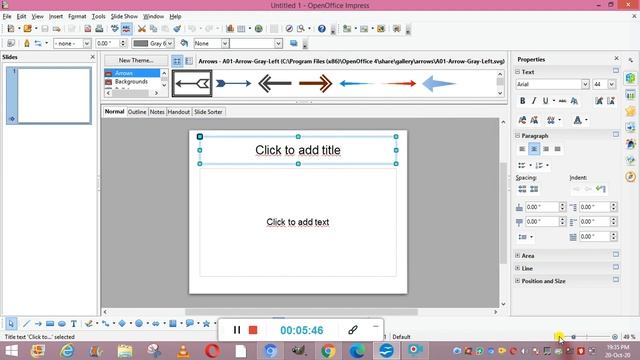Select the Rectangle tool in drawing toolbar

[x=50, y=324]
